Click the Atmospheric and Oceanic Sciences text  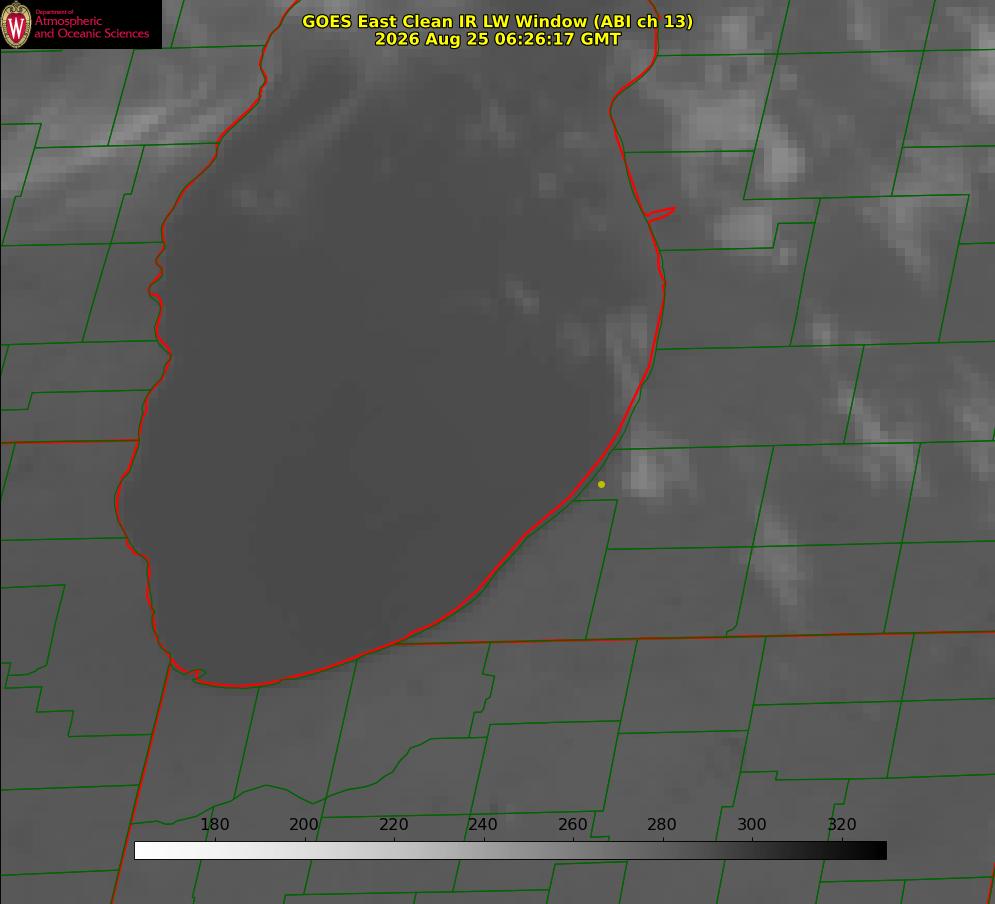(91, 26)
